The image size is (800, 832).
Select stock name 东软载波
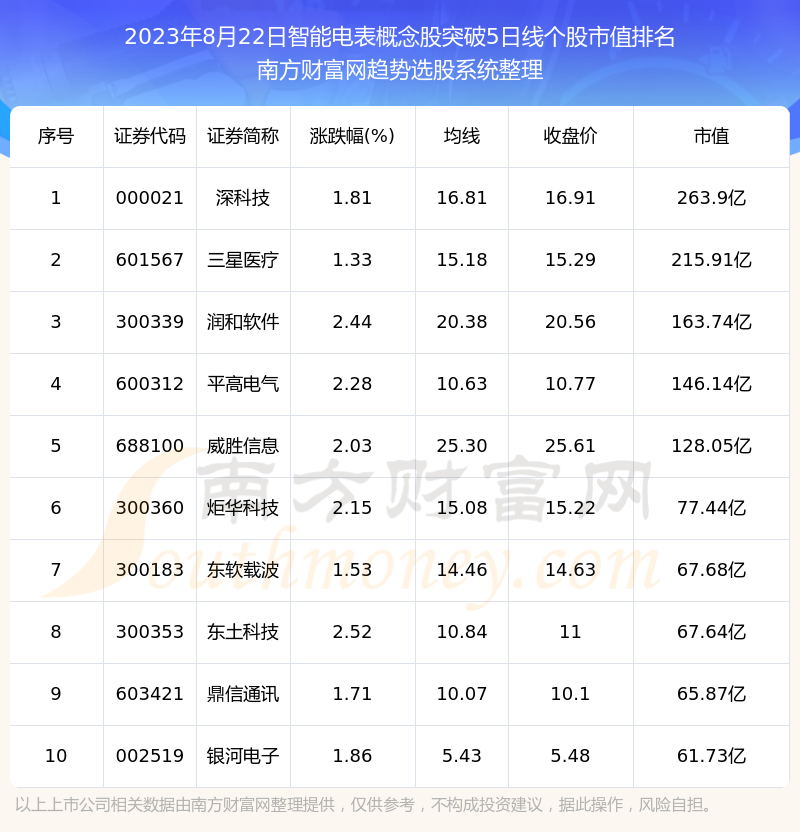pos(243,570)
